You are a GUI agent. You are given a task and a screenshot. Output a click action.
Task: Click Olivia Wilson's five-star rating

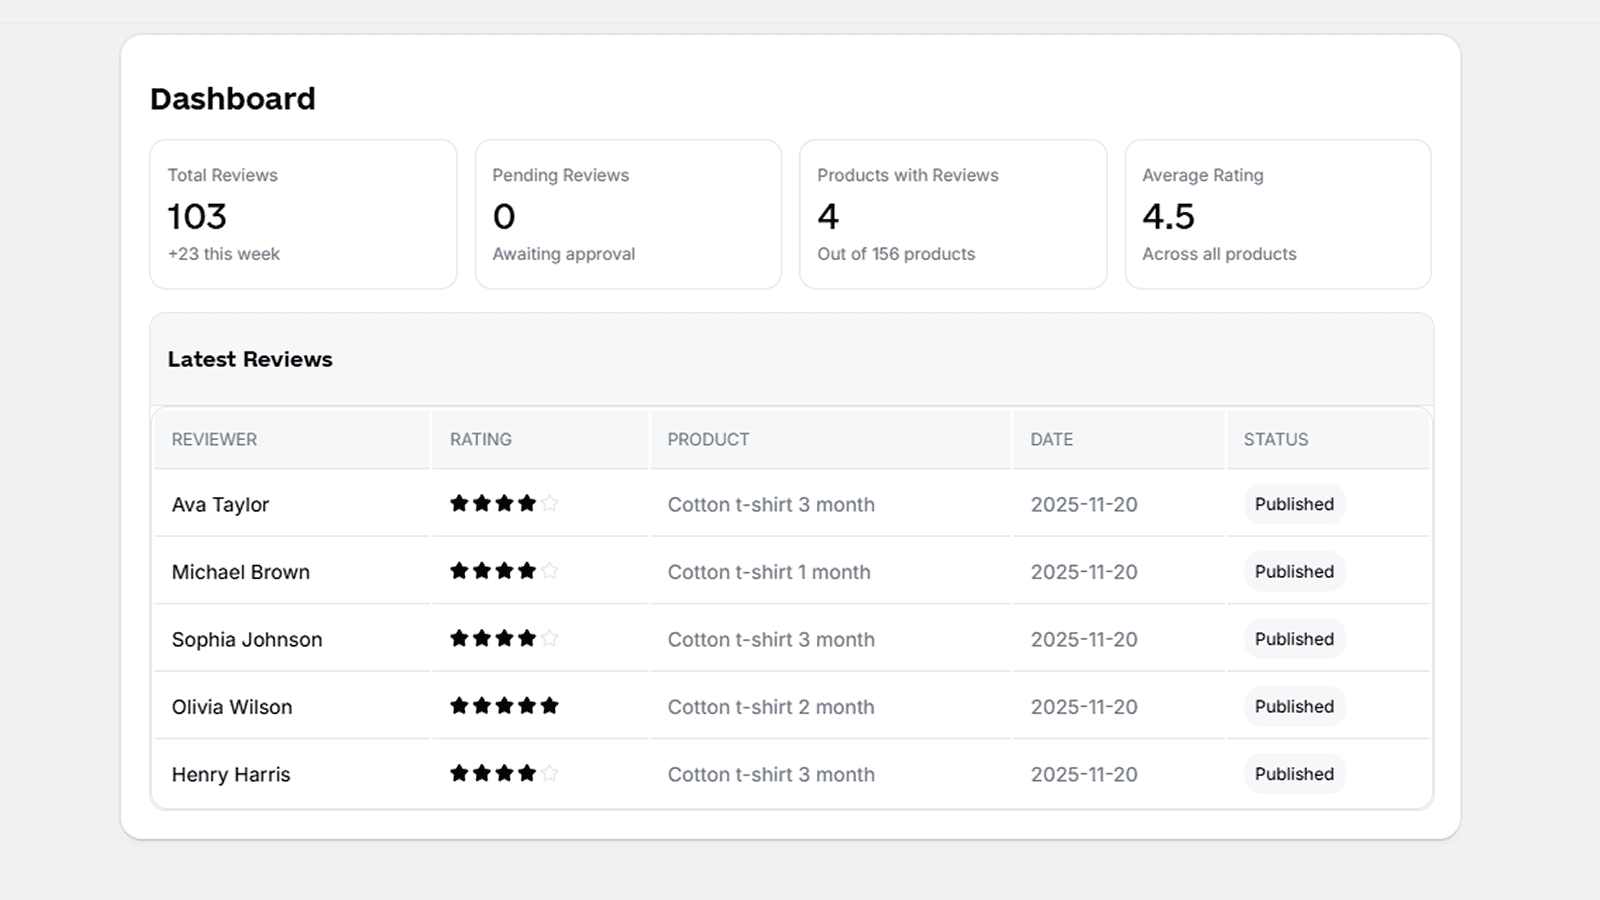tap(504, 706)
